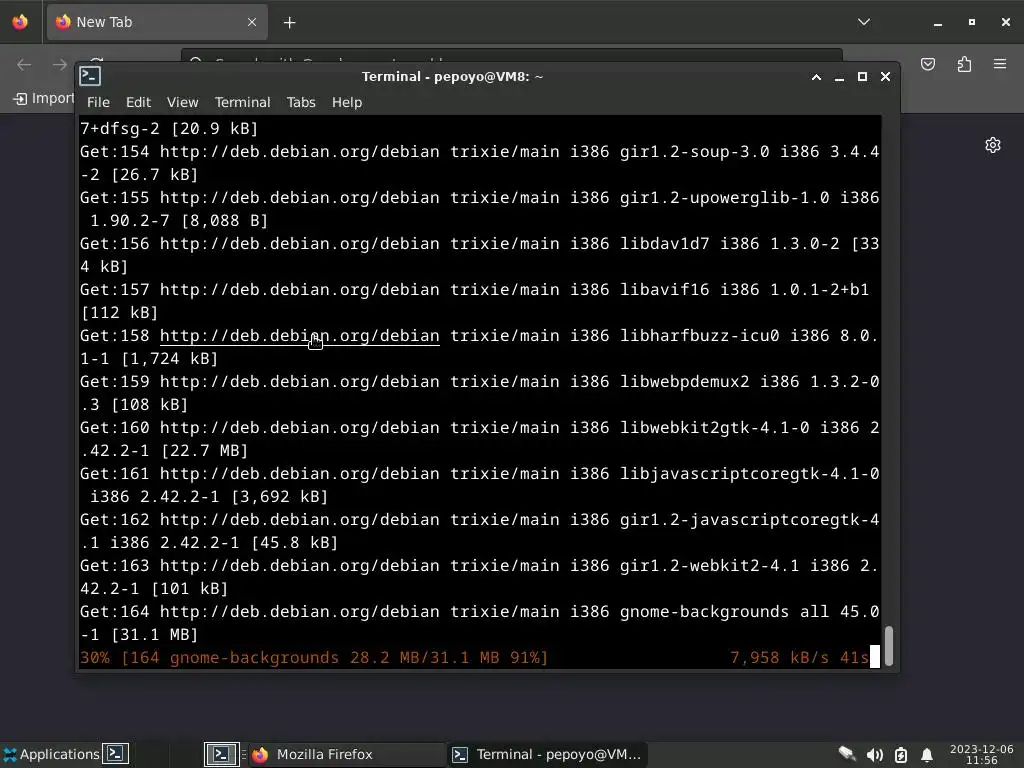
Task: Click the terminal vertical scrollbar handle
Action: (x=888, y=645)
